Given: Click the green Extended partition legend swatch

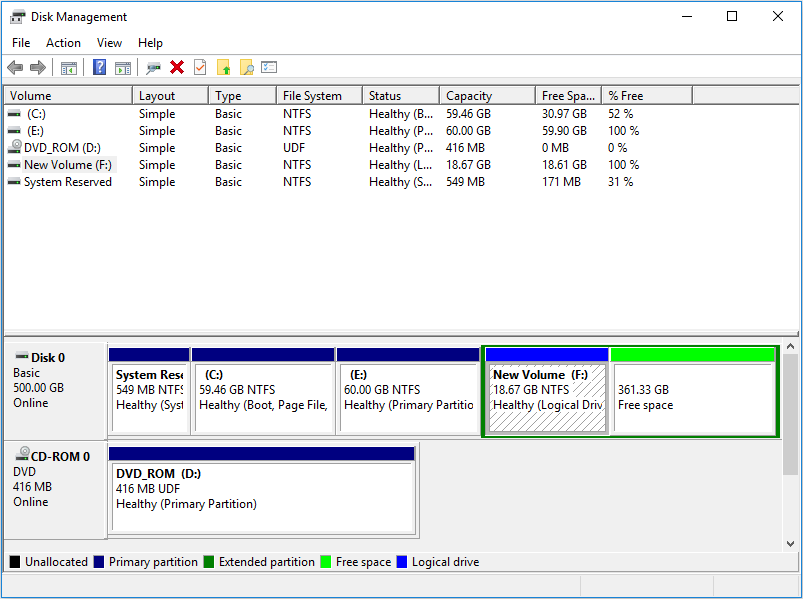Looking at the screenshot, I should pyautogui.click(x=208, y=562).
